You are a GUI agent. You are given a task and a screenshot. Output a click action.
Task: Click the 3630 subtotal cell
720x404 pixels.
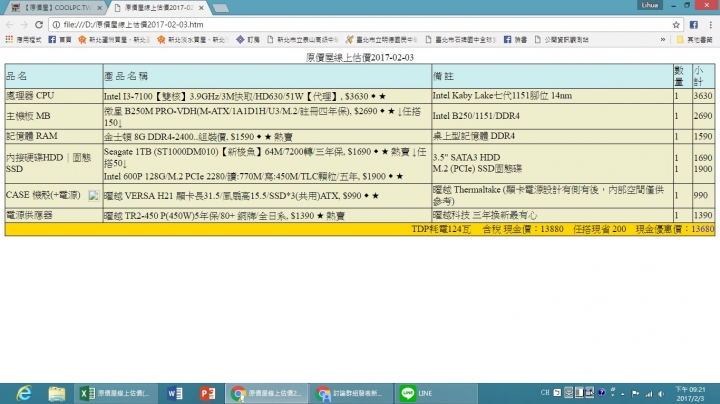pos(703,96)
